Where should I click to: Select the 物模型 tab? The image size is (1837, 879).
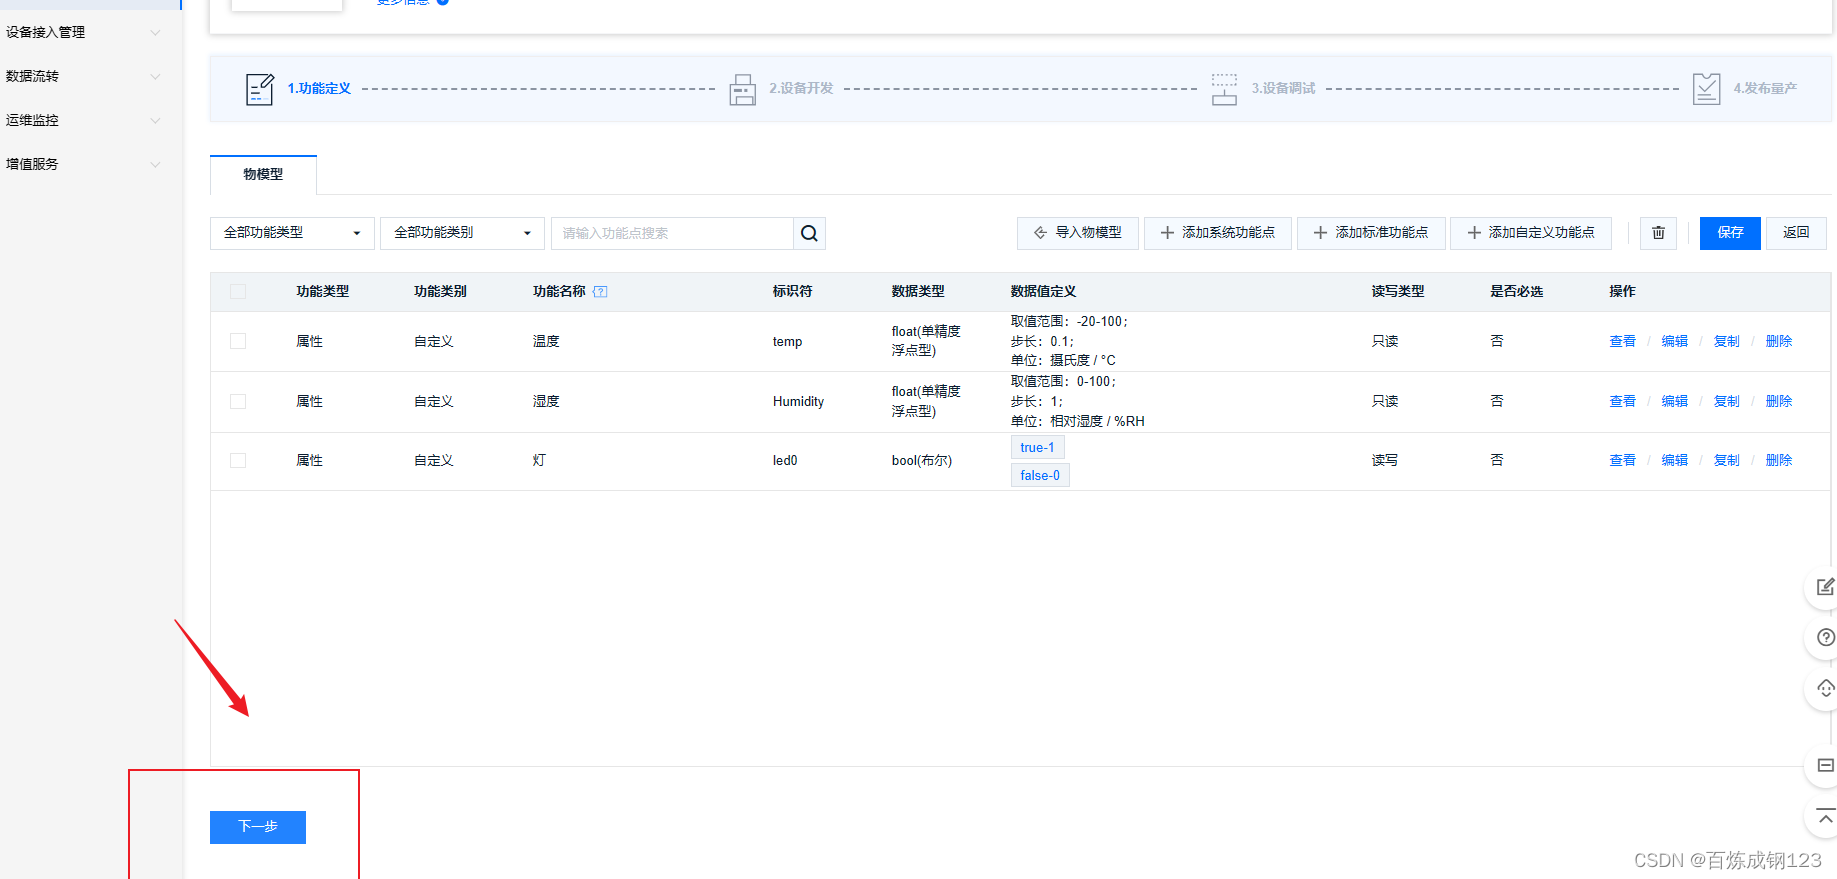[263, 174]
